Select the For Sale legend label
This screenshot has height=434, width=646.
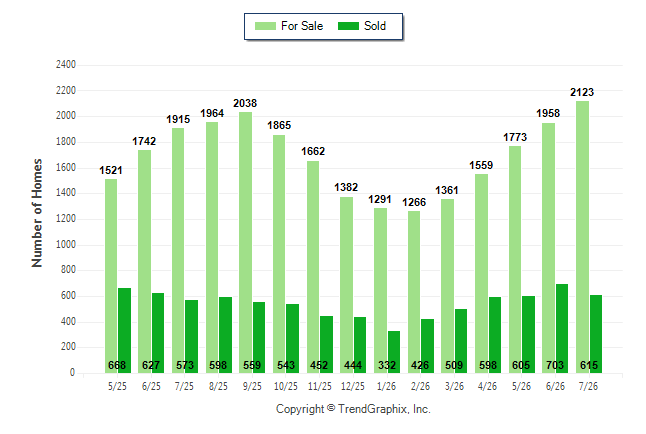302,26
